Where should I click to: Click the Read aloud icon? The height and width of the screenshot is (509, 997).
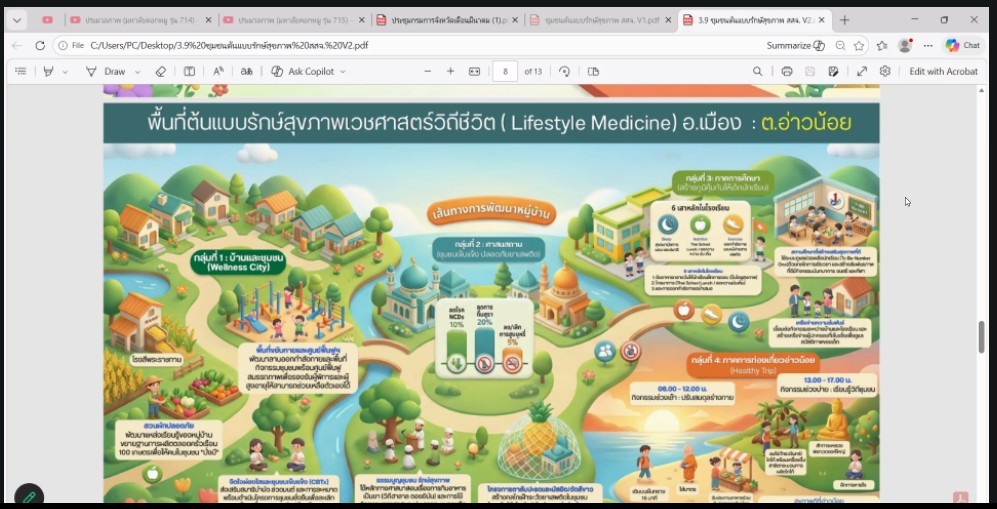click(x=219, y=71)
